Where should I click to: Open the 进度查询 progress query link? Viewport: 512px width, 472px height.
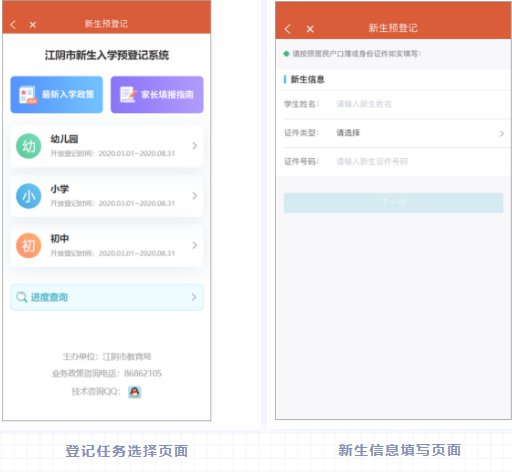49,297
